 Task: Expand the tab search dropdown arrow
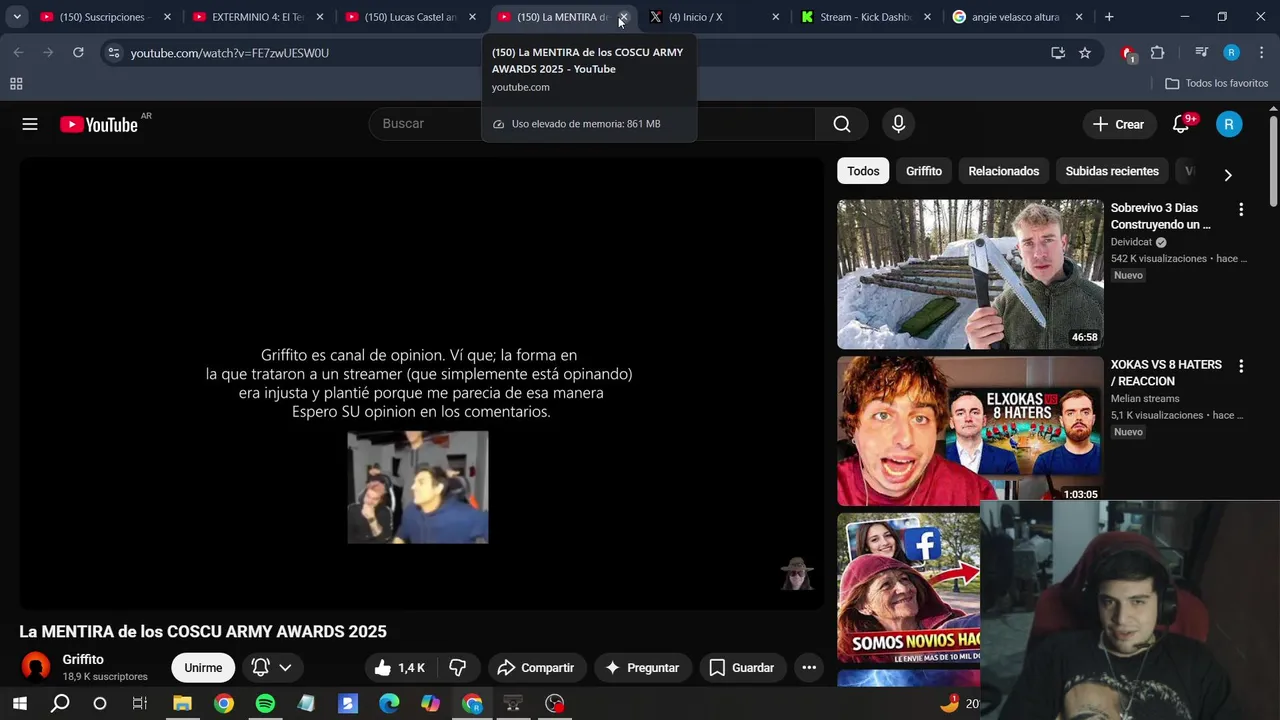tap(17, 17)
